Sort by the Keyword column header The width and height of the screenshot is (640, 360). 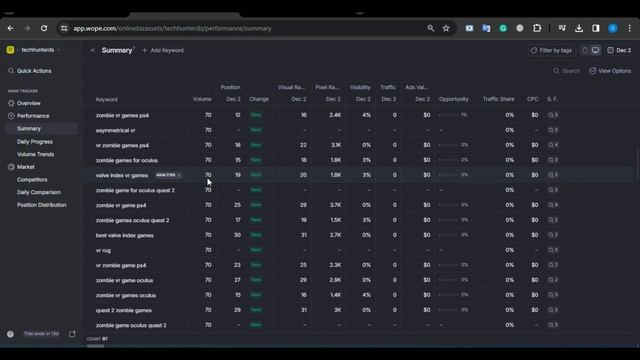point(107,100)
